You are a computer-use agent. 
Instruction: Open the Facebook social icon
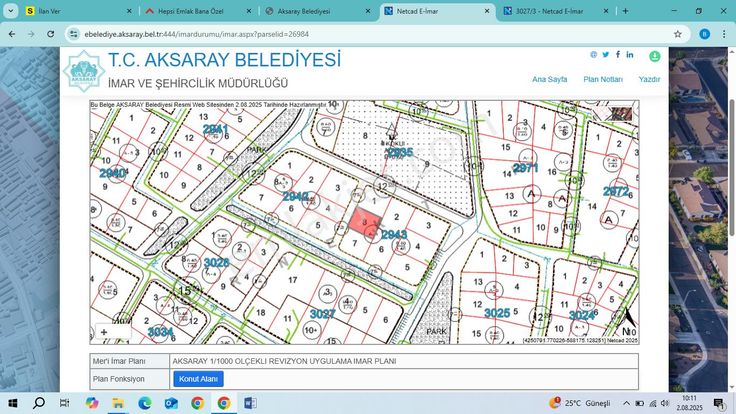click(618, 54)
